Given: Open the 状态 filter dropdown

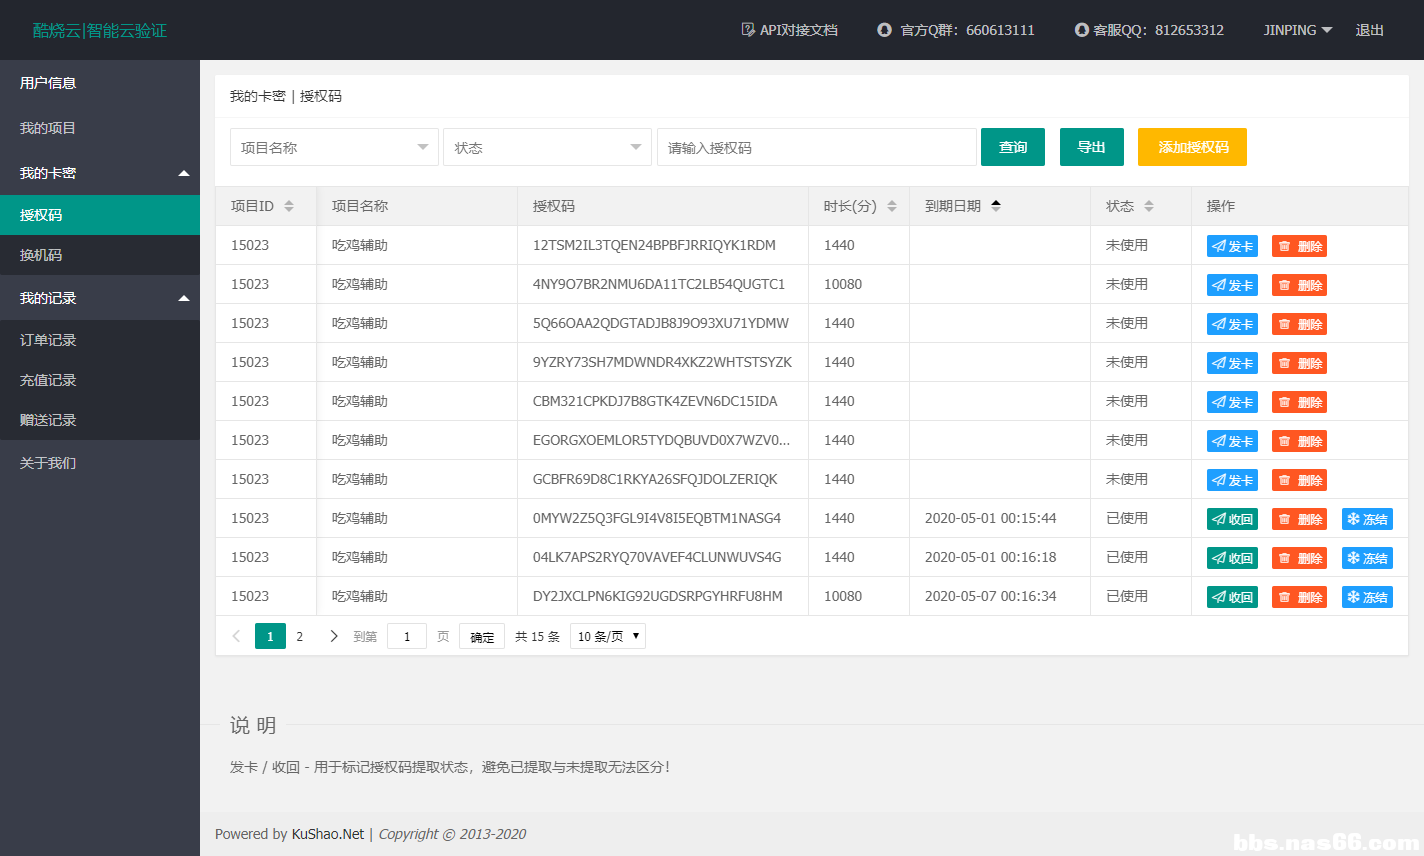Looking at the screenshot, I should point(547,147).
